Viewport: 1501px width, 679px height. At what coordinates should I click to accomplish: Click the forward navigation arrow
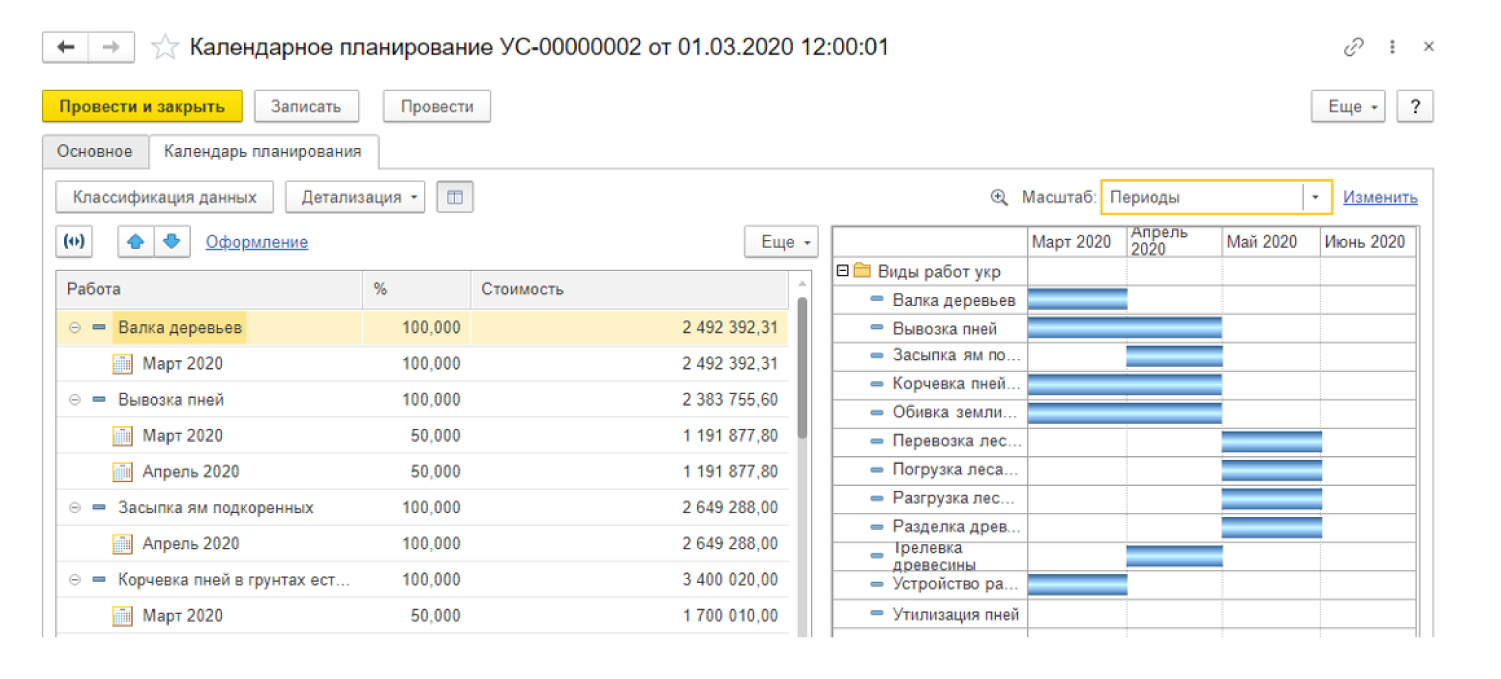point(112,47)
